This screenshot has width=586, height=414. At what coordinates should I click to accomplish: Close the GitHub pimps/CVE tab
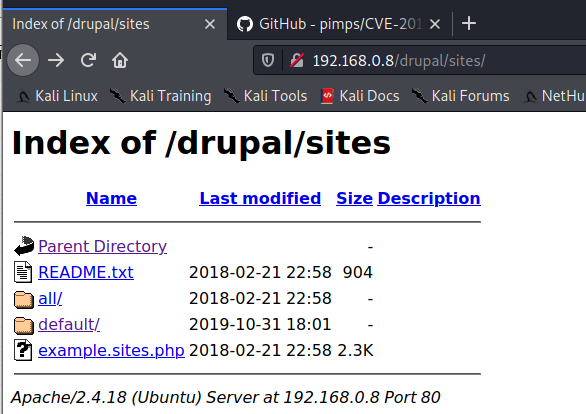point(435,24)
